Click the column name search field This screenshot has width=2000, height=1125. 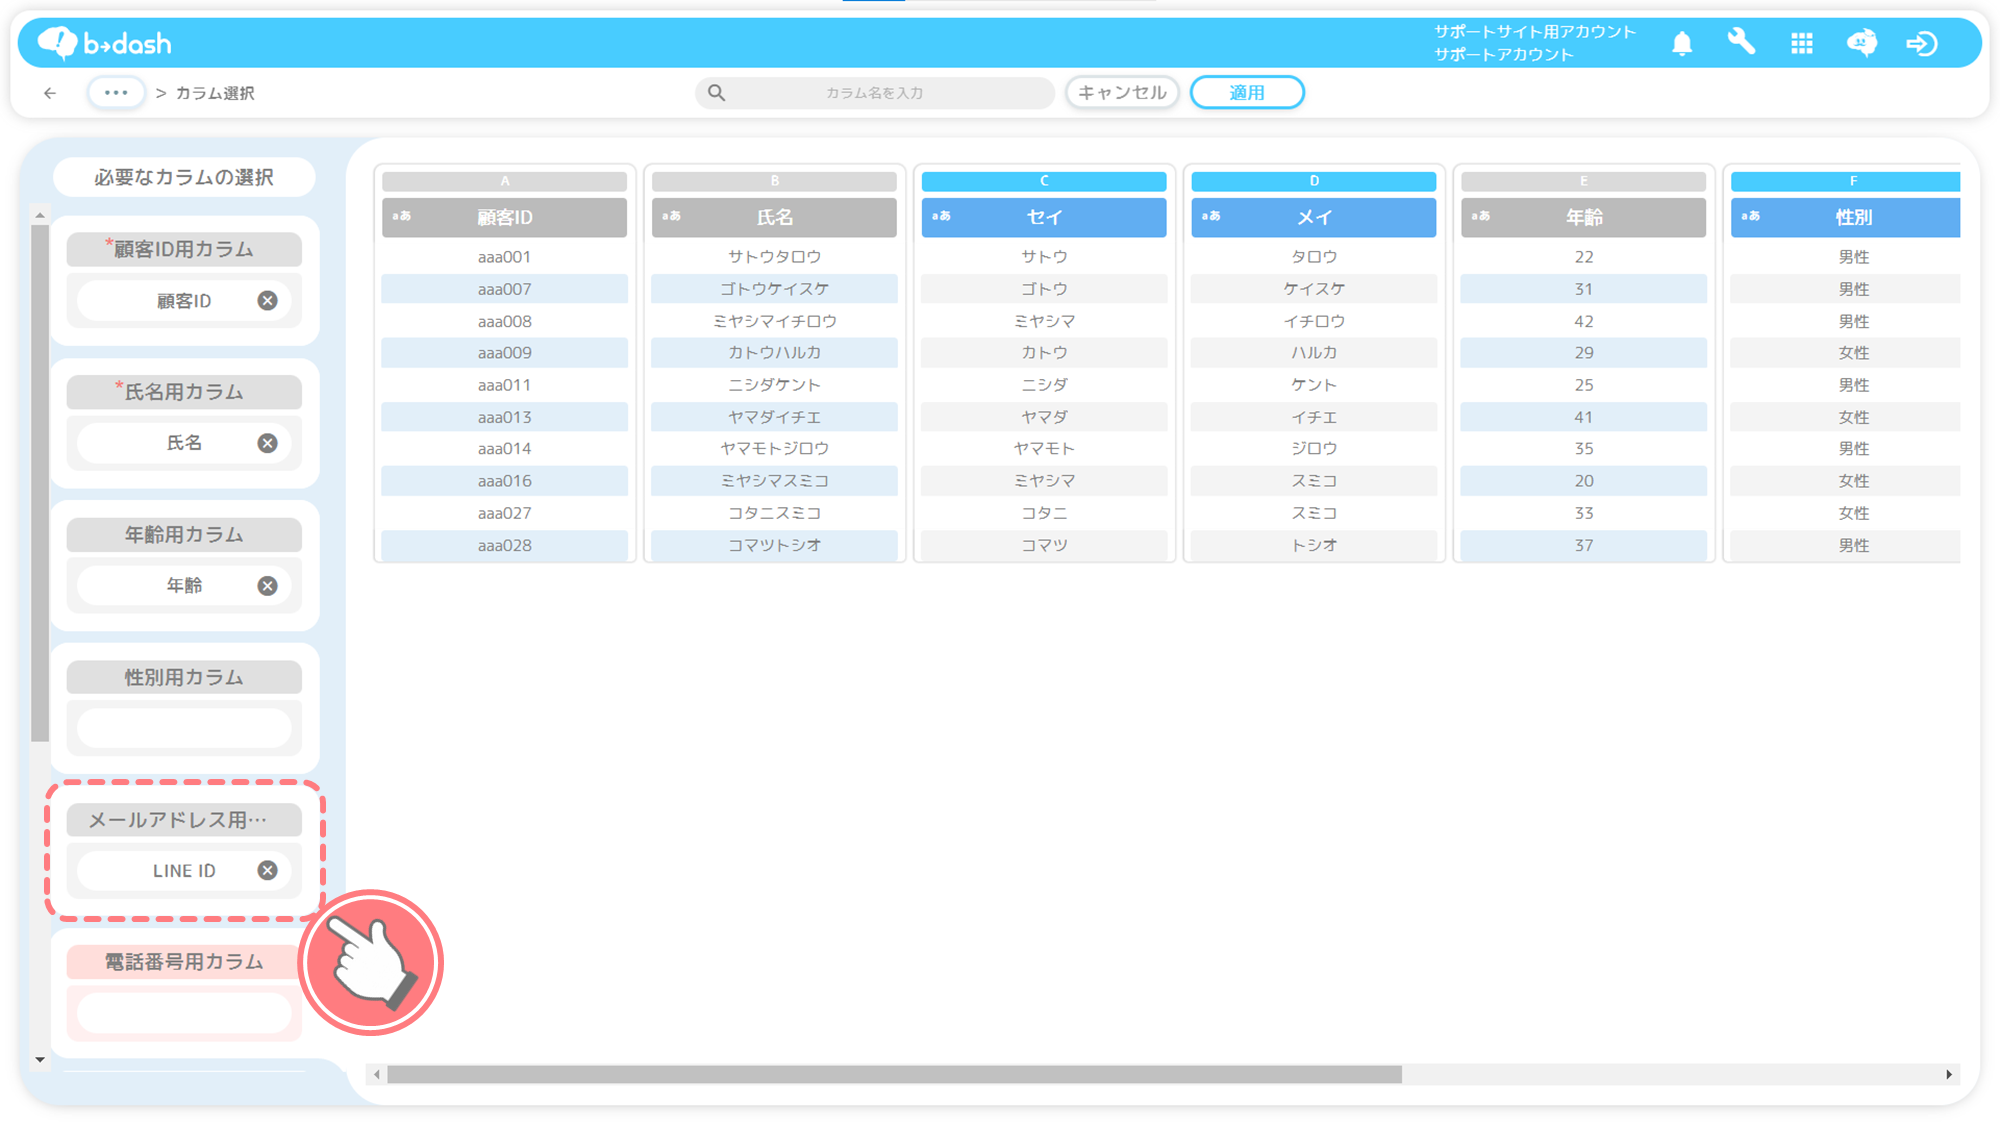pyautogui.click(x=874, y=93)
